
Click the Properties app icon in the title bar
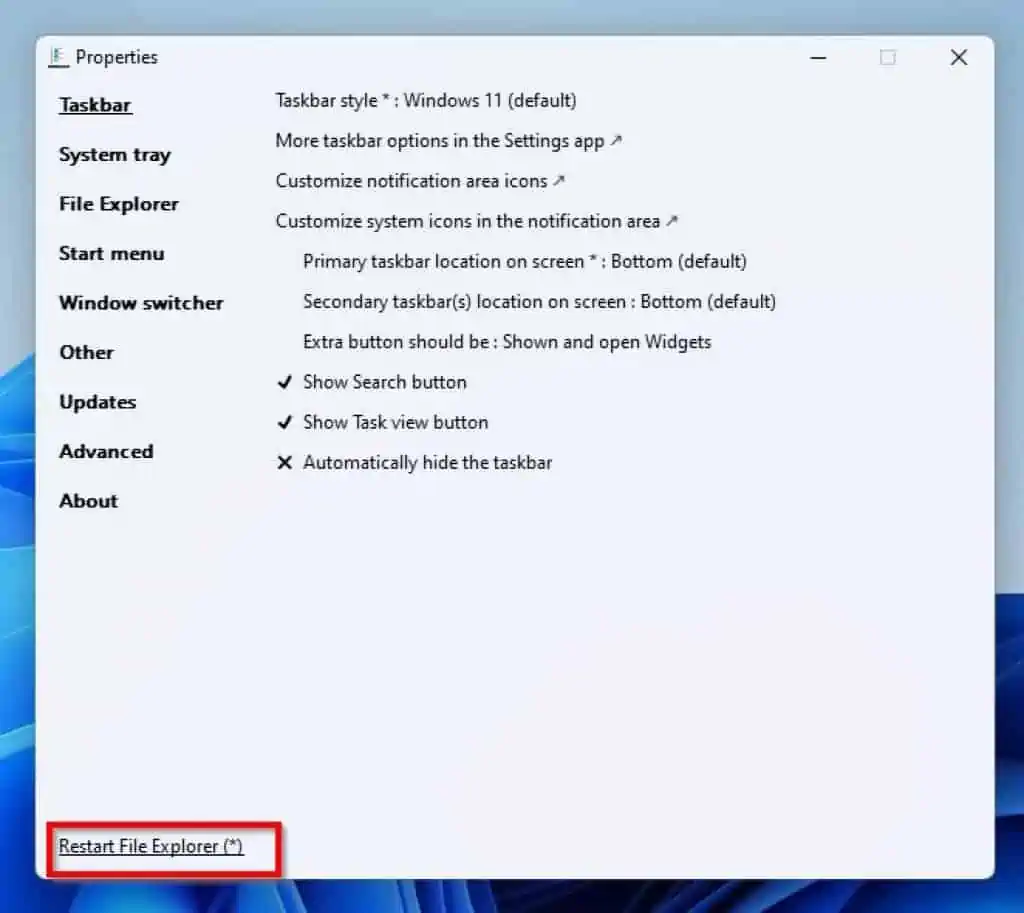[x=59, y=57]
